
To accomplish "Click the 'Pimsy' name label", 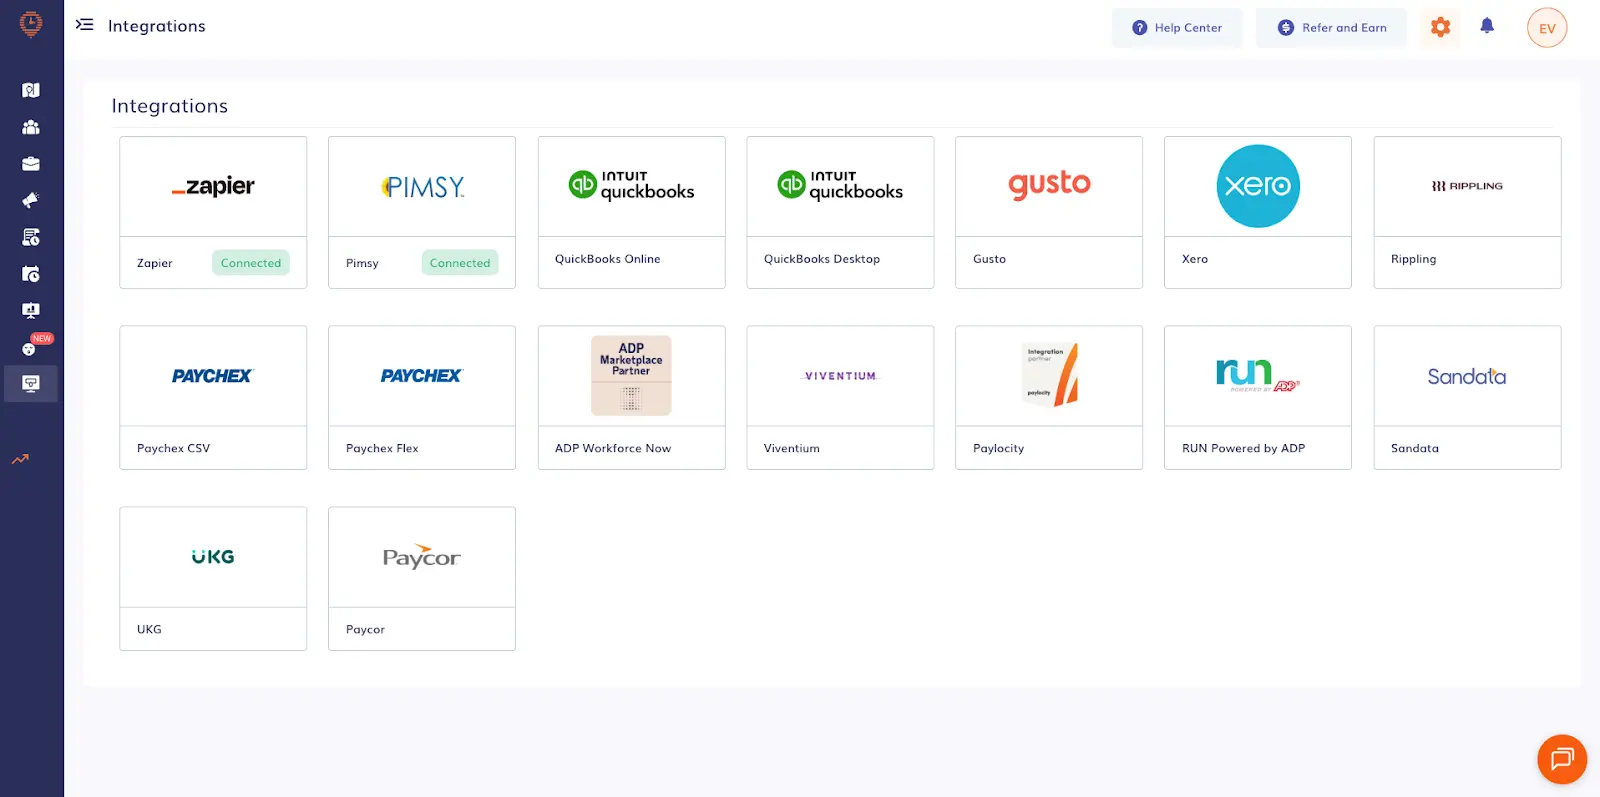I will pos(362,263).
